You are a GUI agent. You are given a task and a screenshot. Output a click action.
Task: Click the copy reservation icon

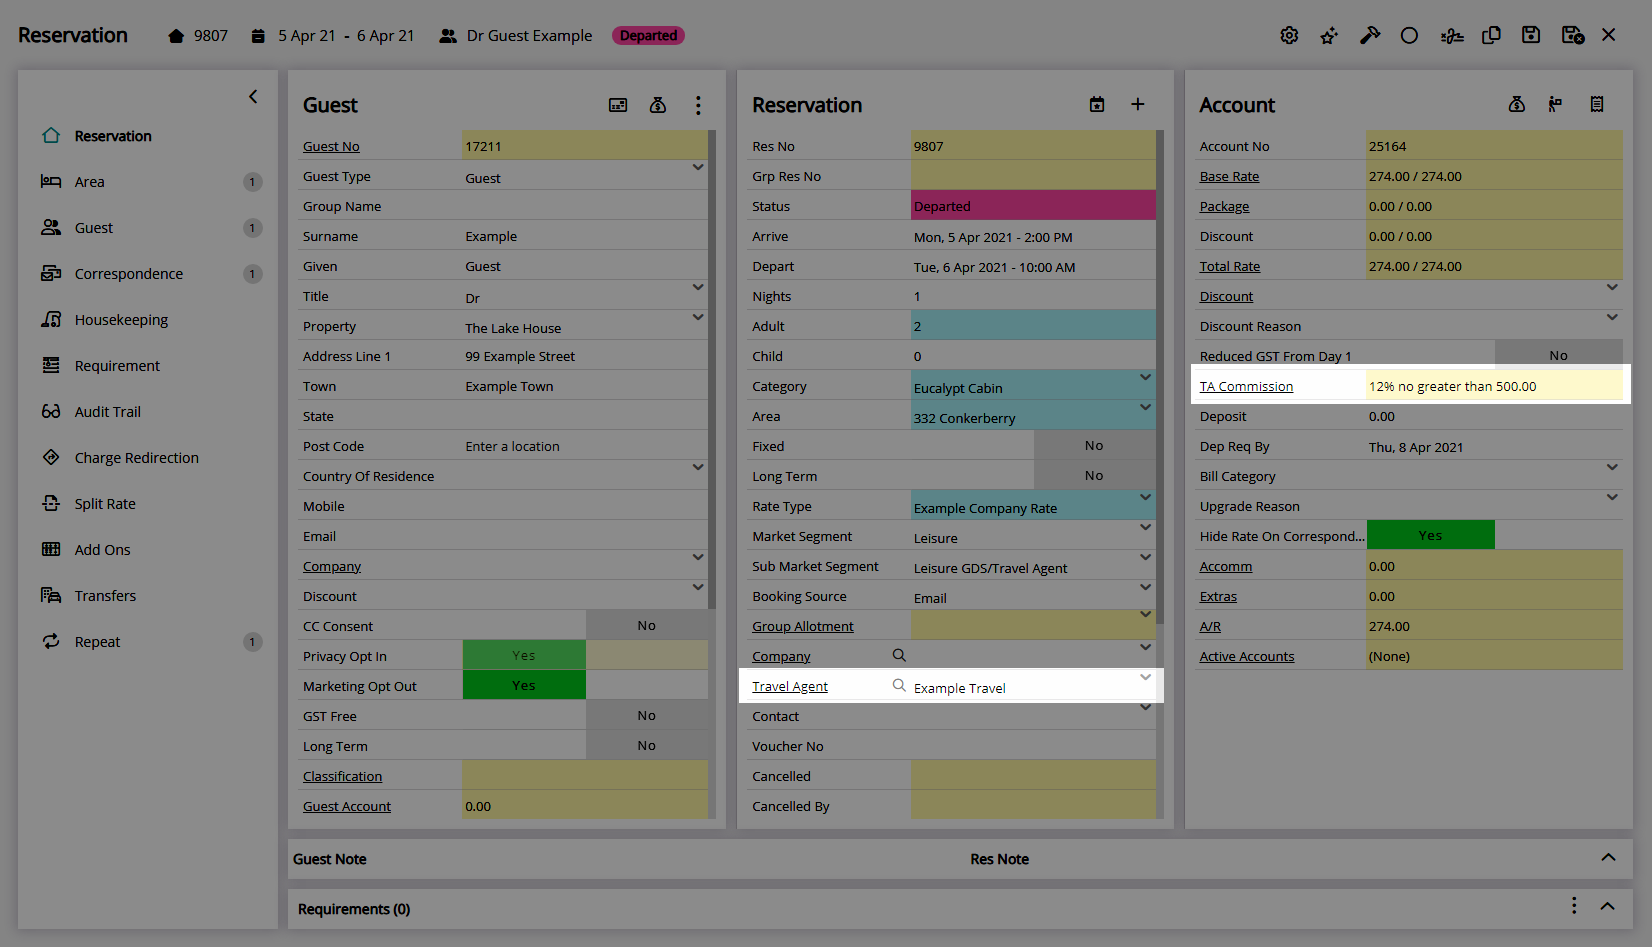click(x=1491, y=36)
